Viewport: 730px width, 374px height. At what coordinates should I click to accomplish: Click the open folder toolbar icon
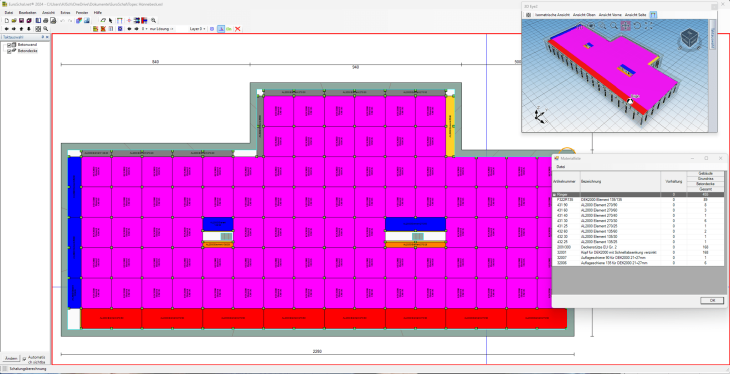point(14,20)
